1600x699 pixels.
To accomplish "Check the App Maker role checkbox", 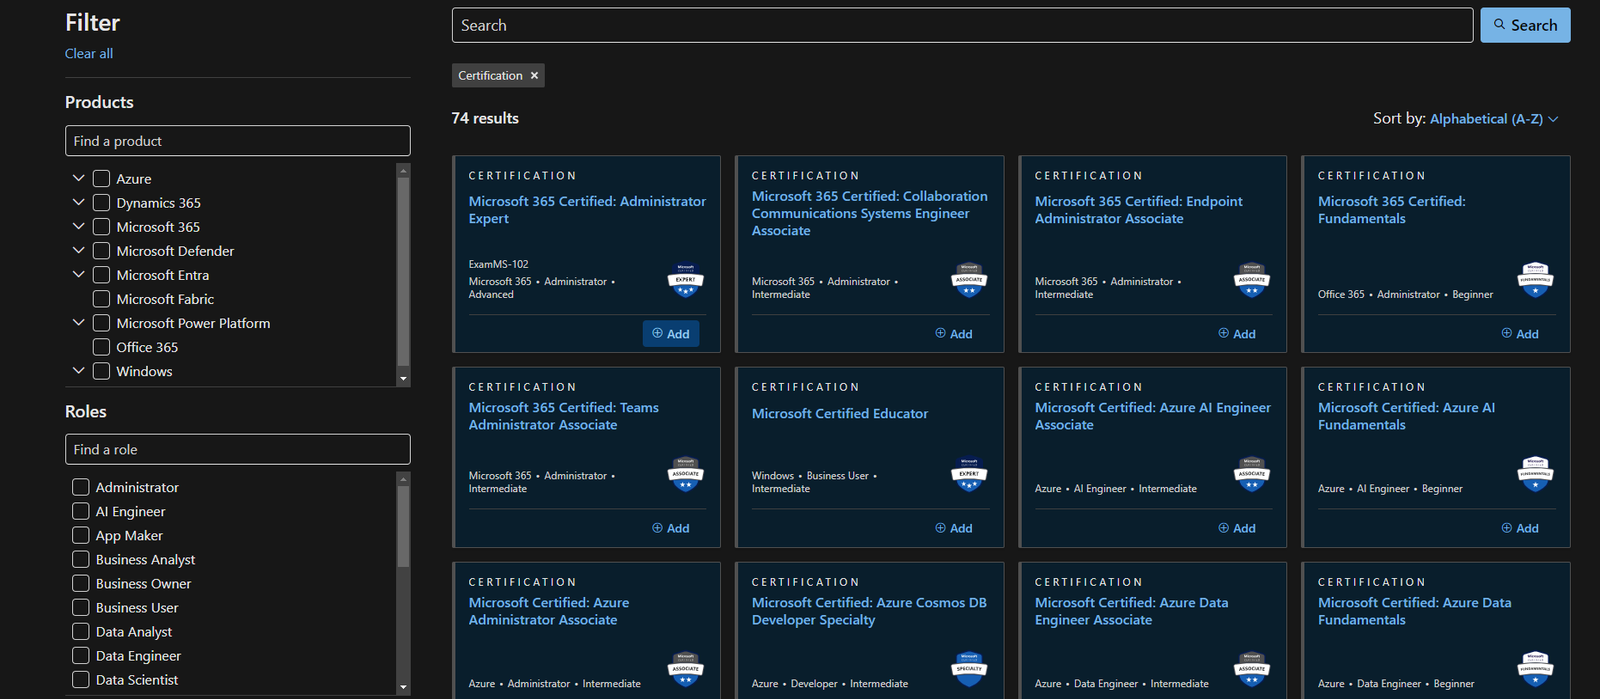I will [x=81, y=536].
